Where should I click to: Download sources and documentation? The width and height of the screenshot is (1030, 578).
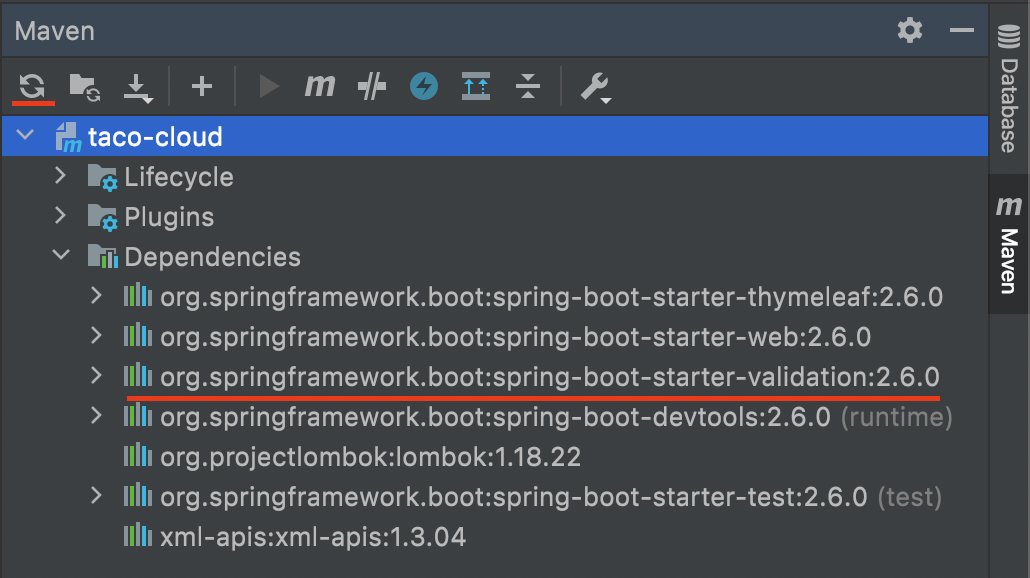click(138, 87)
